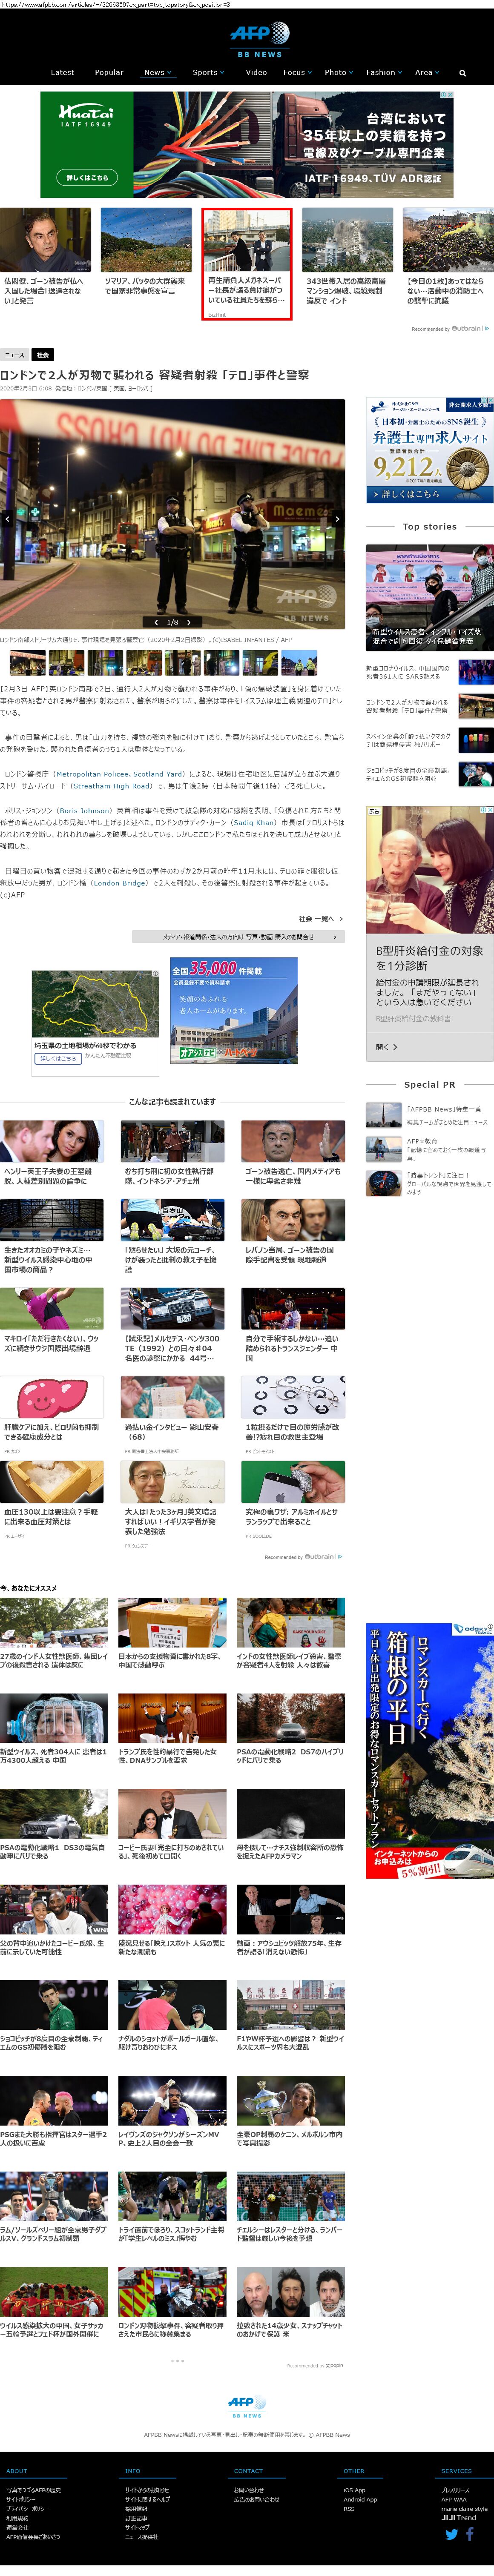Click the HuaTai 詳しくはこちら ad button

pos(87,177)
